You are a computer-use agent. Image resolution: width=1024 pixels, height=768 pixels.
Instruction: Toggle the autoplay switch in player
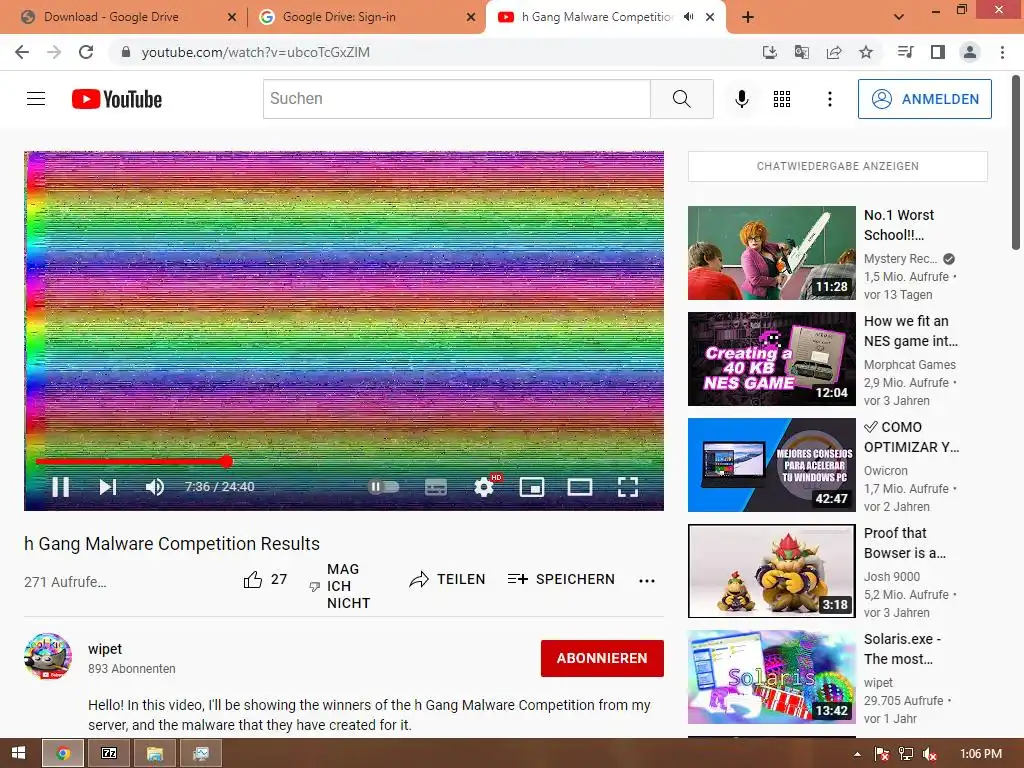(384, 487)
